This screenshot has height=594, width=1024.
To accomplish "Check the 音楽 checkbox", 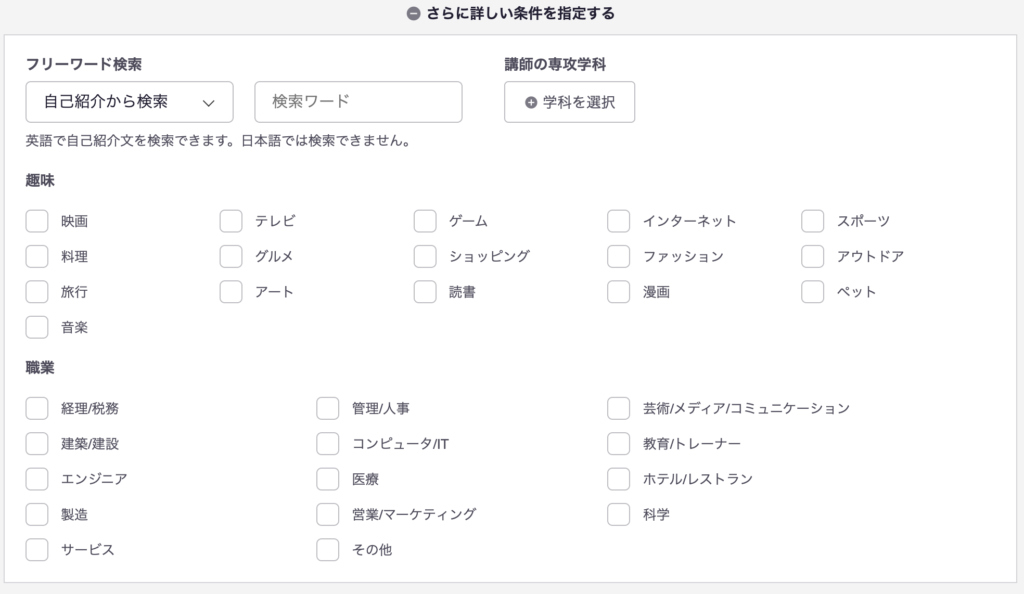I will click(x=37, y=327).
